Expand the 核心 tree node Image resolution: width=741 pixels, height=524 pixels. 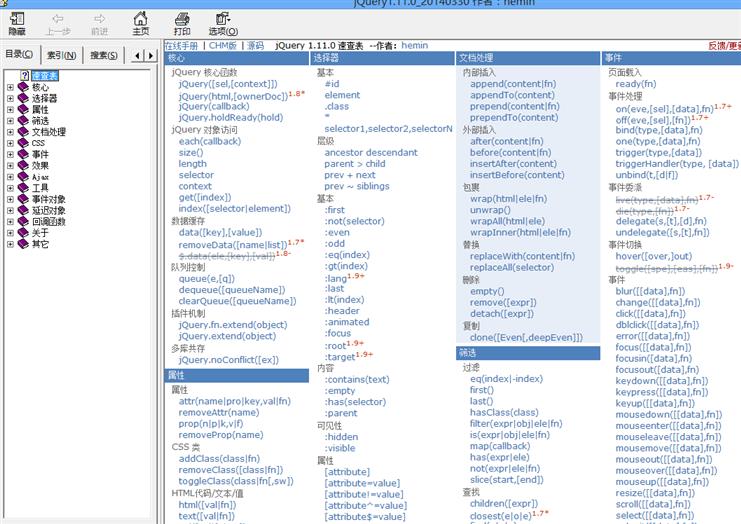(x=10, y=88)
